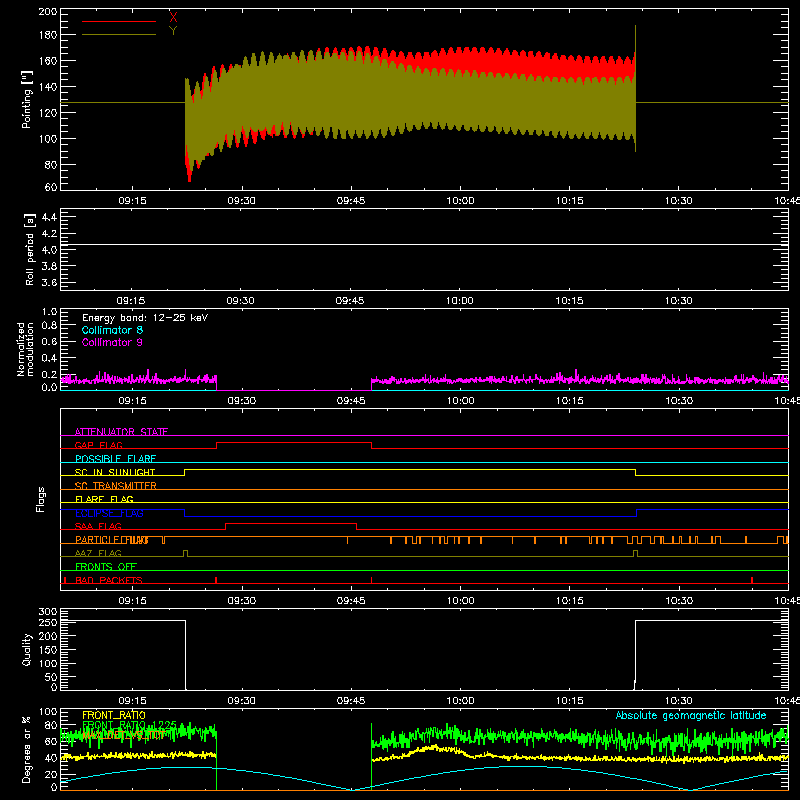The width and height of the screenshot is (800, 800).
Task: Click the Collimator 8 legend entry
Action: point(112,330)
